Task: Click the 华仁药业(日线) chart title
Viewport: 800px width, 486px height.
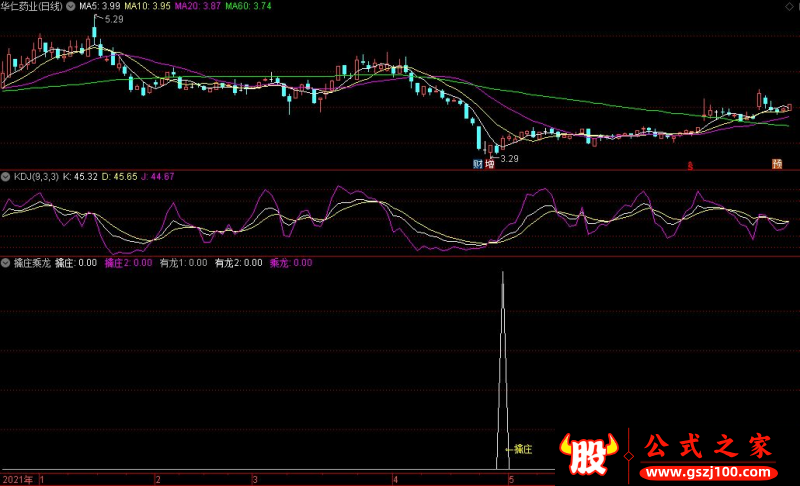Action: [32, 6]
